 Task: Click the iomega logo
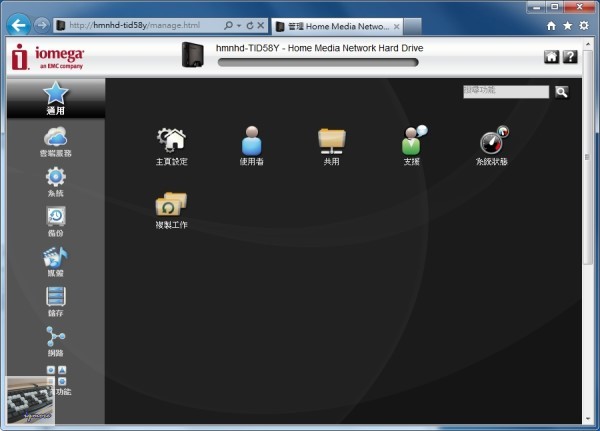click(47, 57)
